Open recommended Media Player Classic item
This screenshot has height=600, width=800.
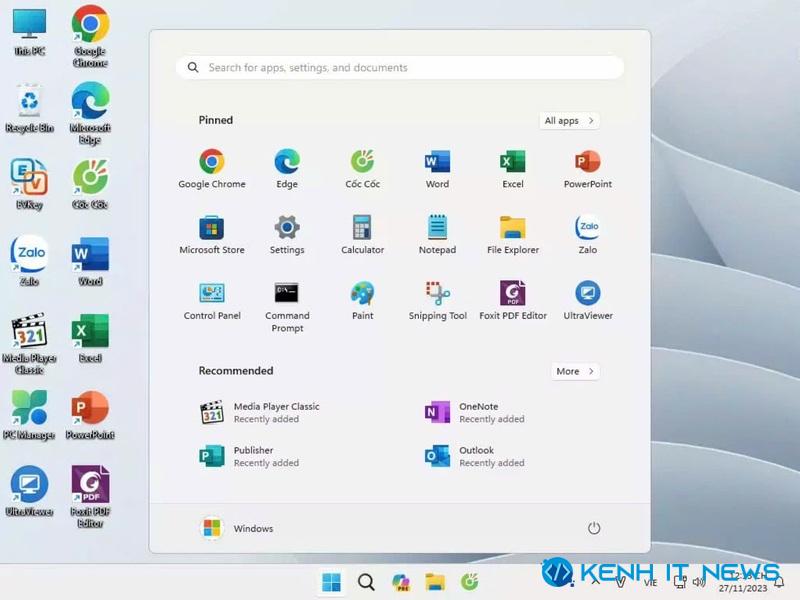tap(260, 412)
